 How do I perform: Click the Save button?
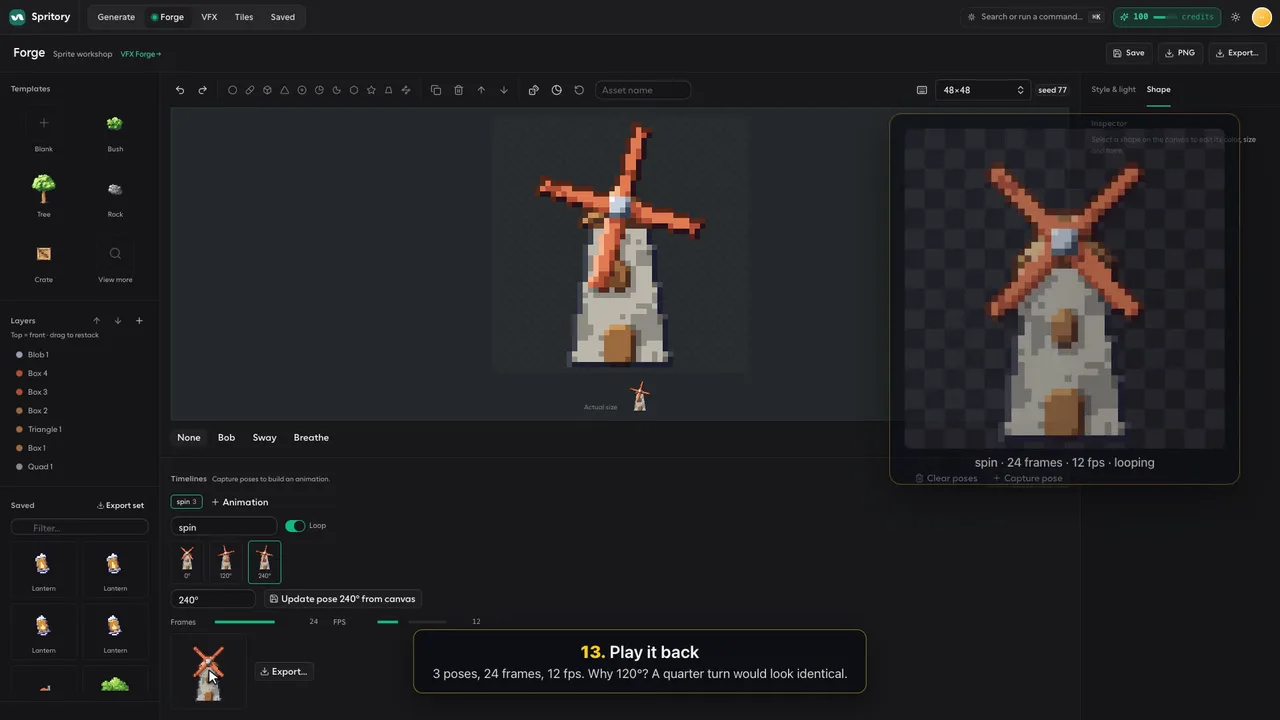tap(1129, 53)
